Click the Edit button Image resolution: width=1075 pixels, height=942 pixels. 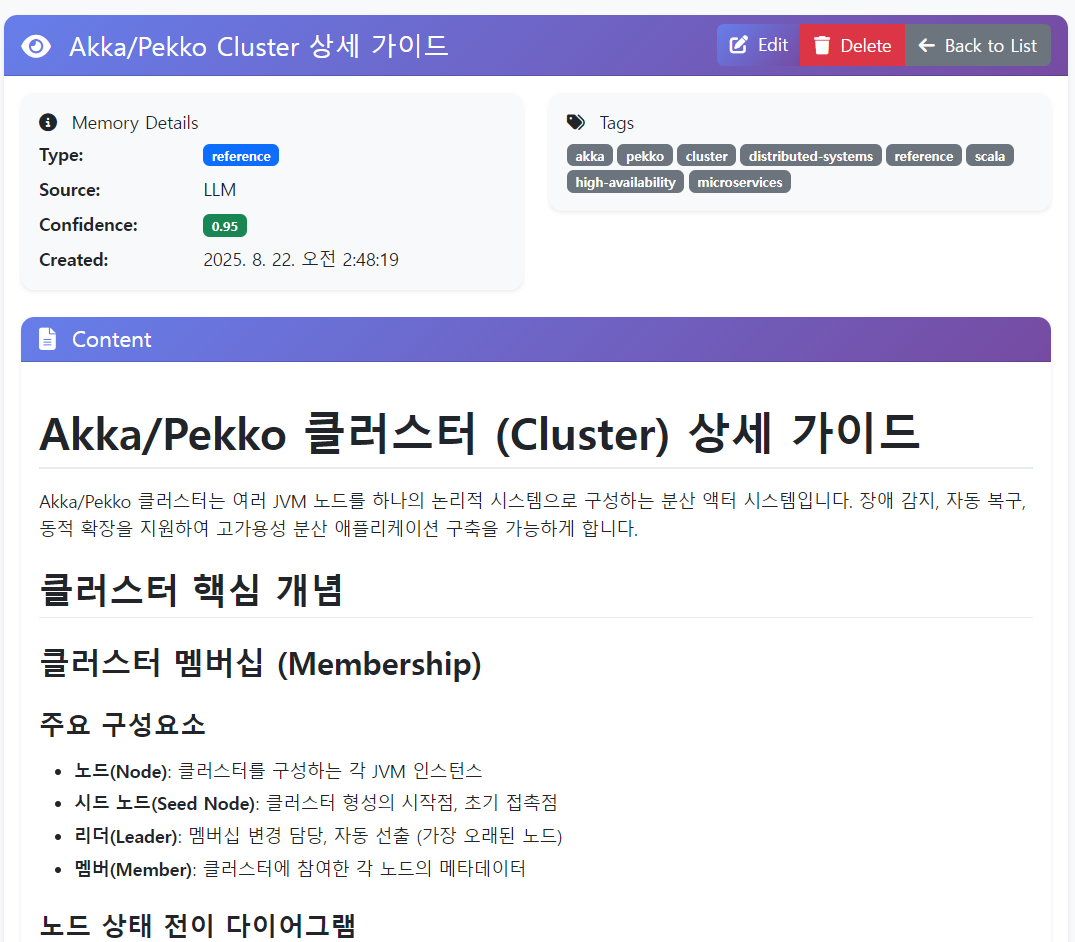758,45
